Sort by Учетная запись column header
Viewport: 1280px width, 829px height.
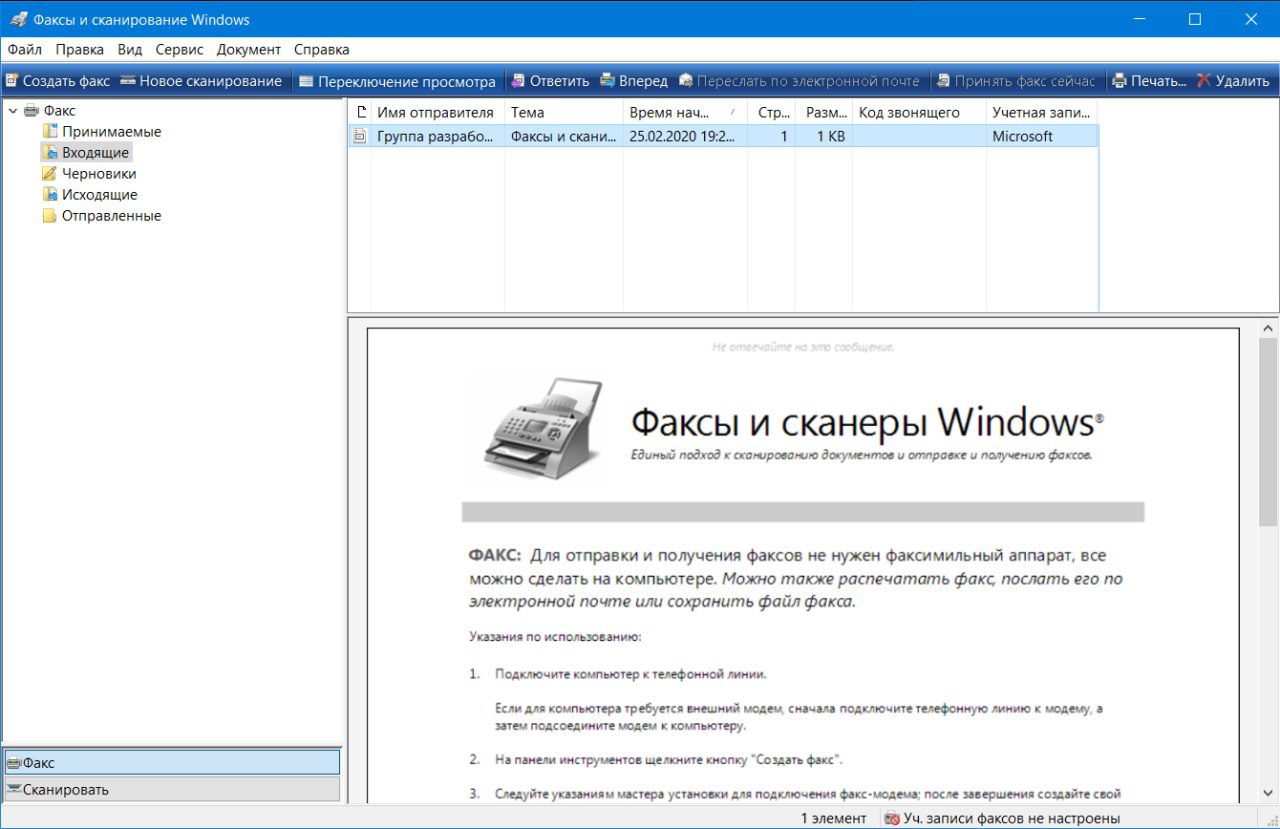(x=1042, y=112)
